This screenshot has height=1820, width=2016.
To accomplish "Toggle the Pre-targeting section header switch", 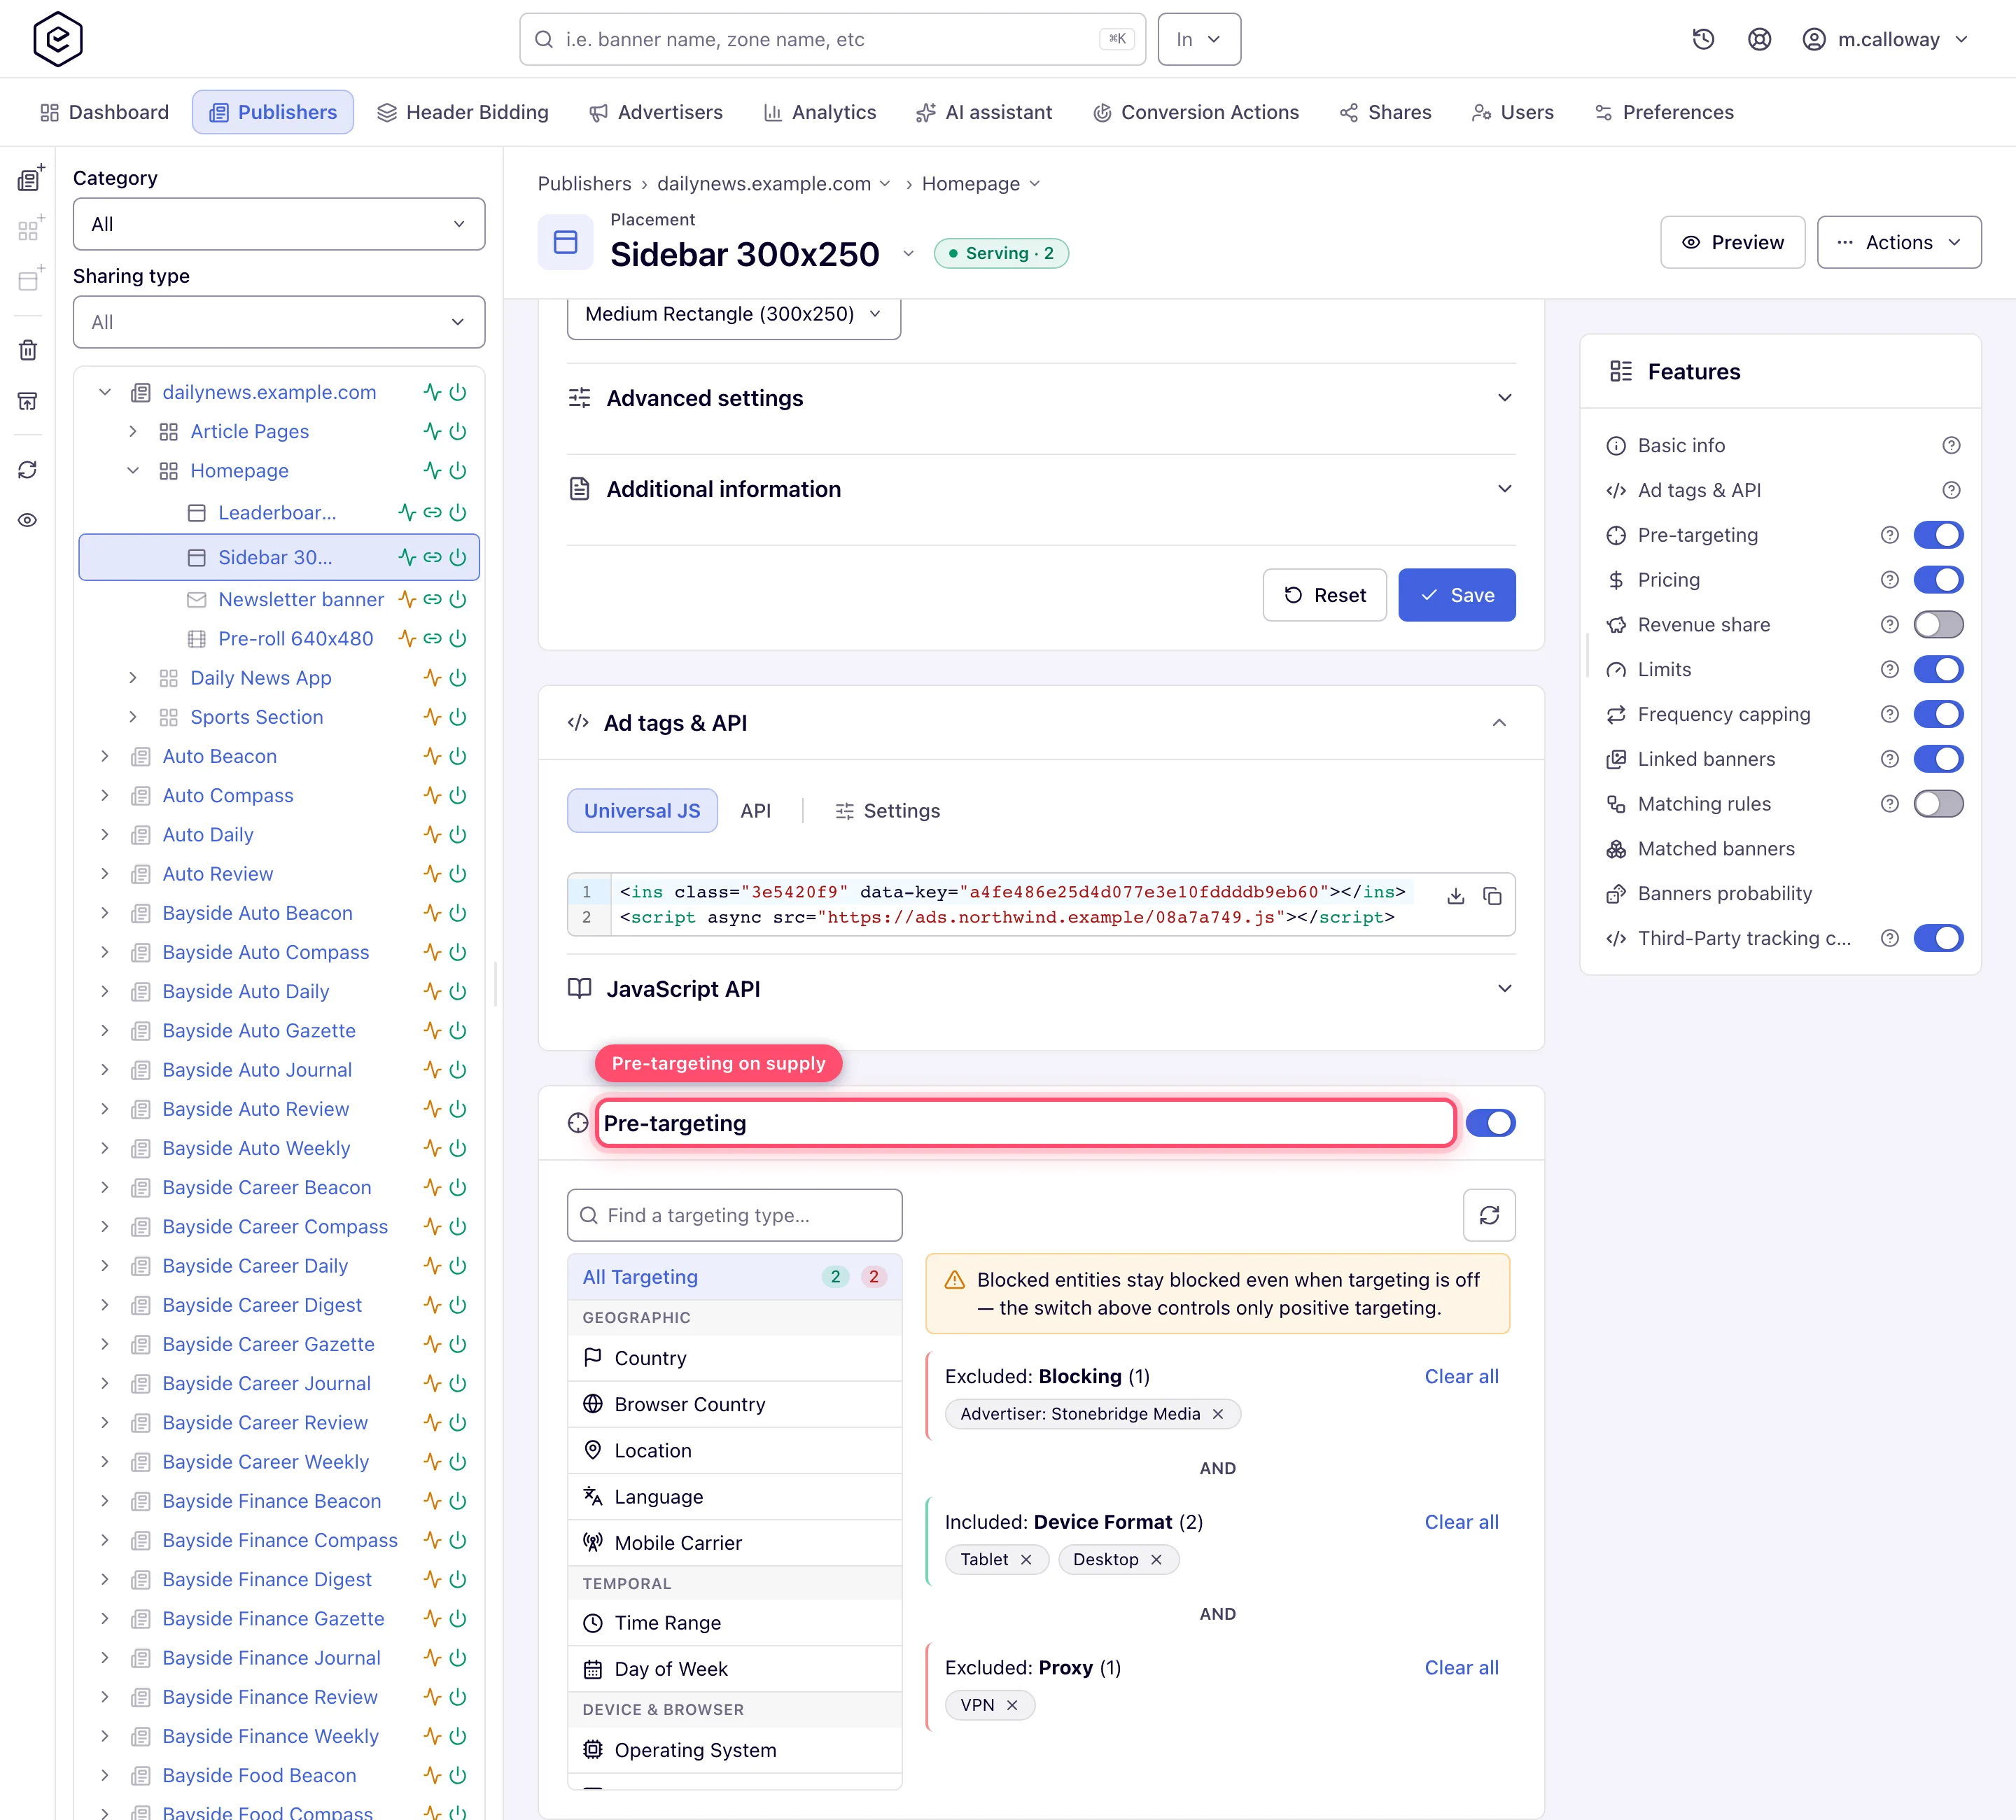I will [x=1490, y=1123].
